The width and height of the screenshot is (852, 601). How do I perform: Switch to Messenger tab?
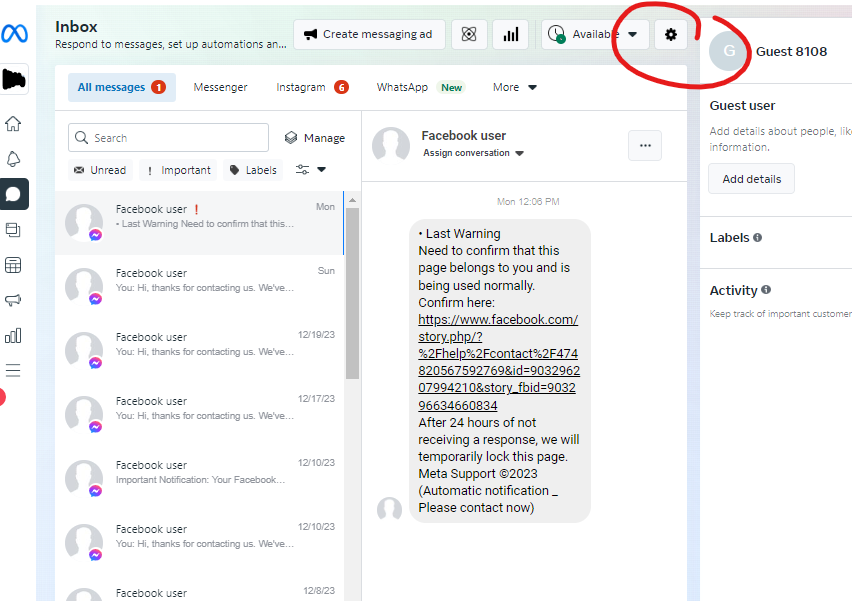coord(220,87)
